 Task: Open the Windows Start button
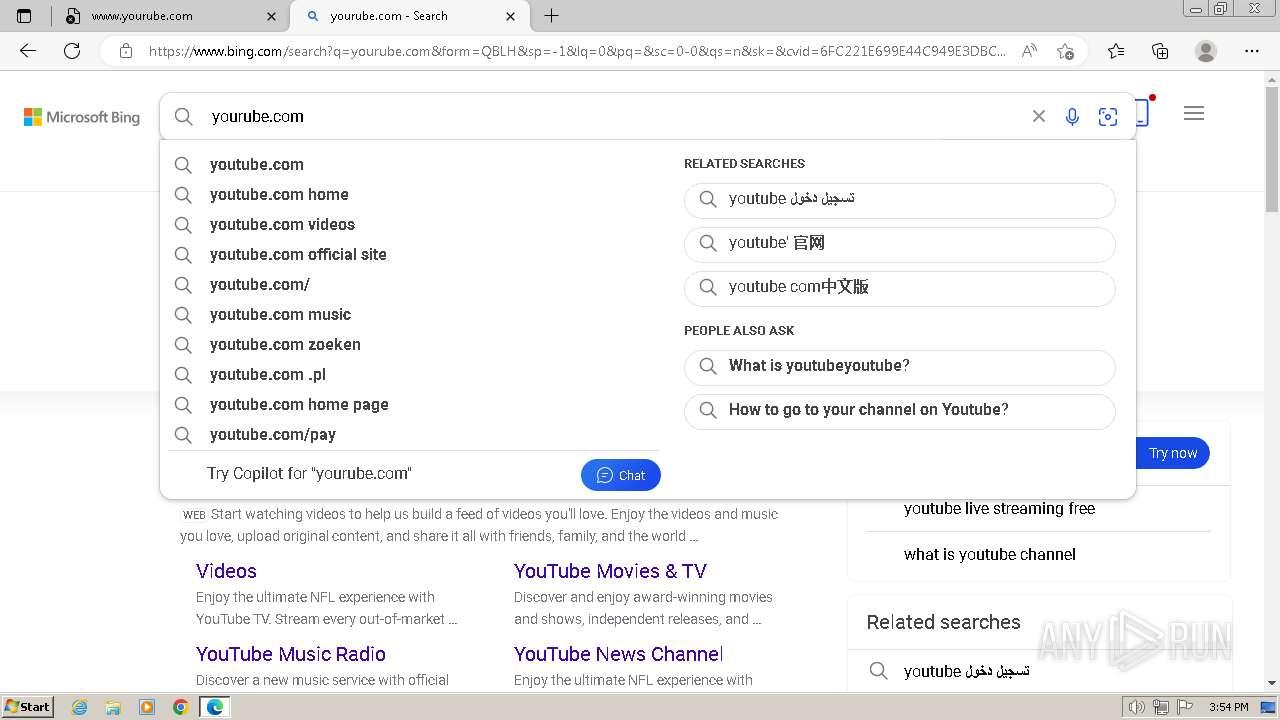[27, 706]
